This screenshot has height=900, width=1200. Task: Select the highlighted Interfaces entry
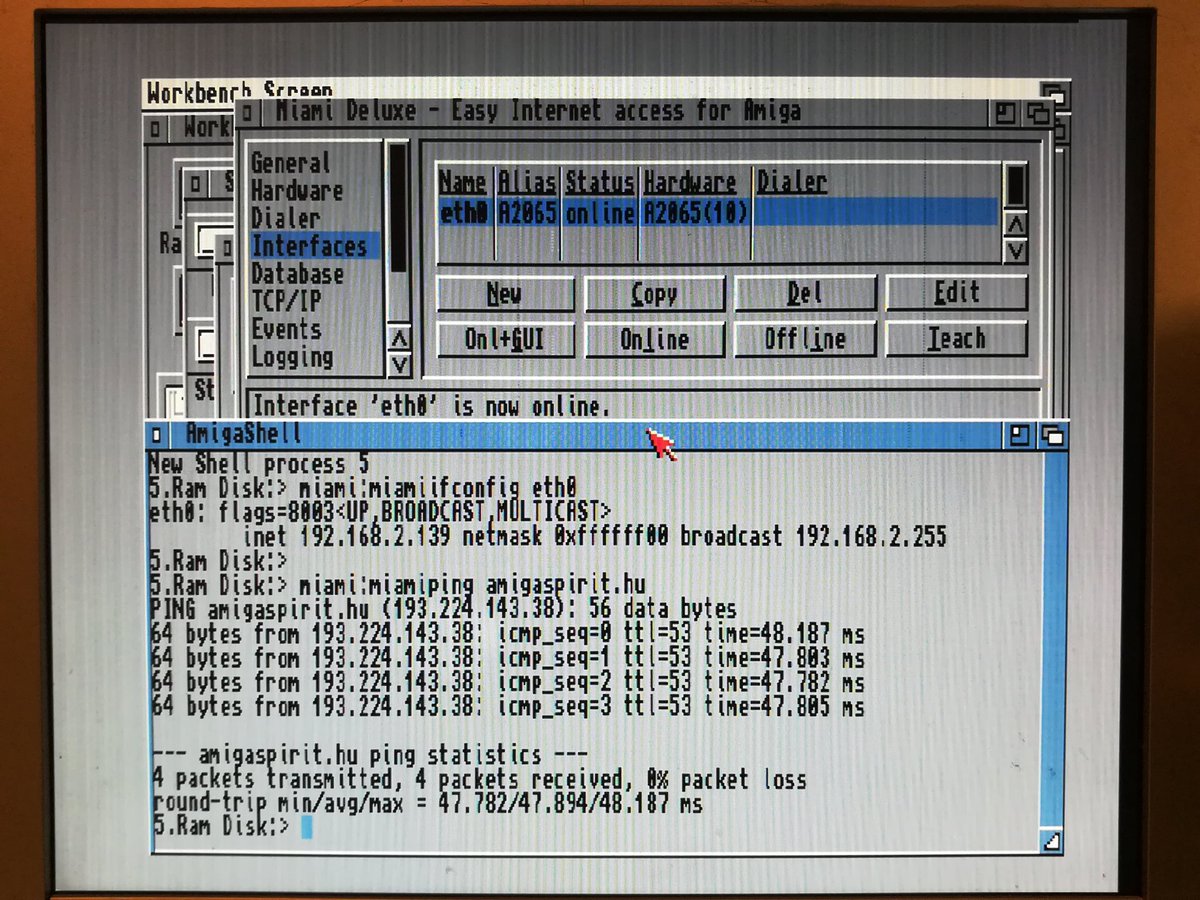[x=314, y=246]
